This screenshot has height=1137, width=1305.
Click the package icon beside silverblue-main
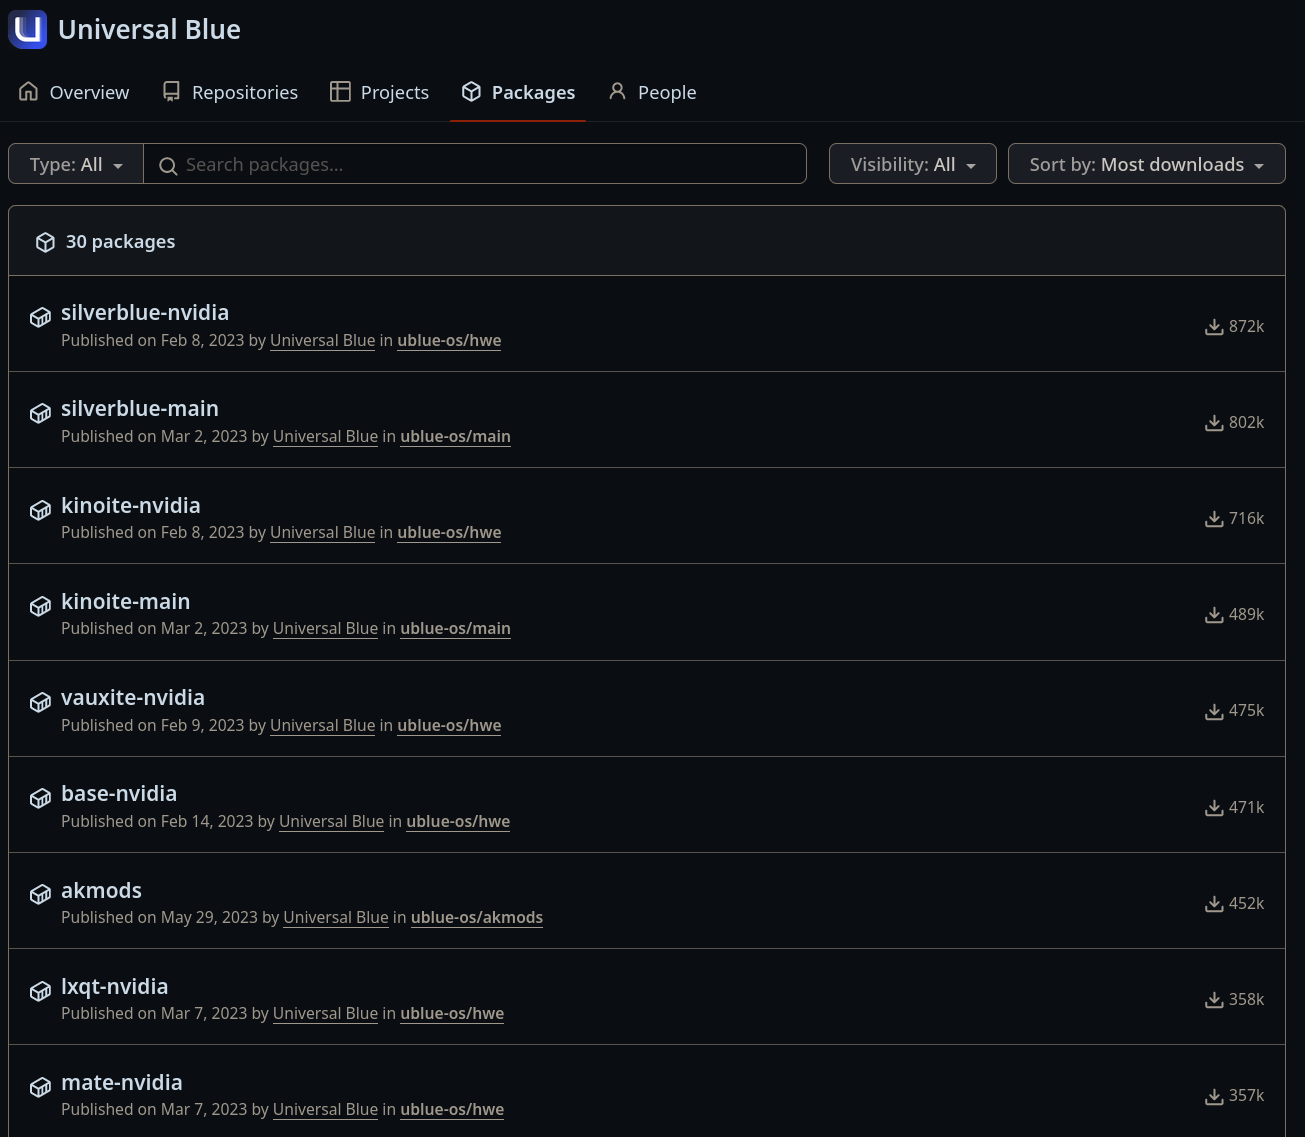40,414
